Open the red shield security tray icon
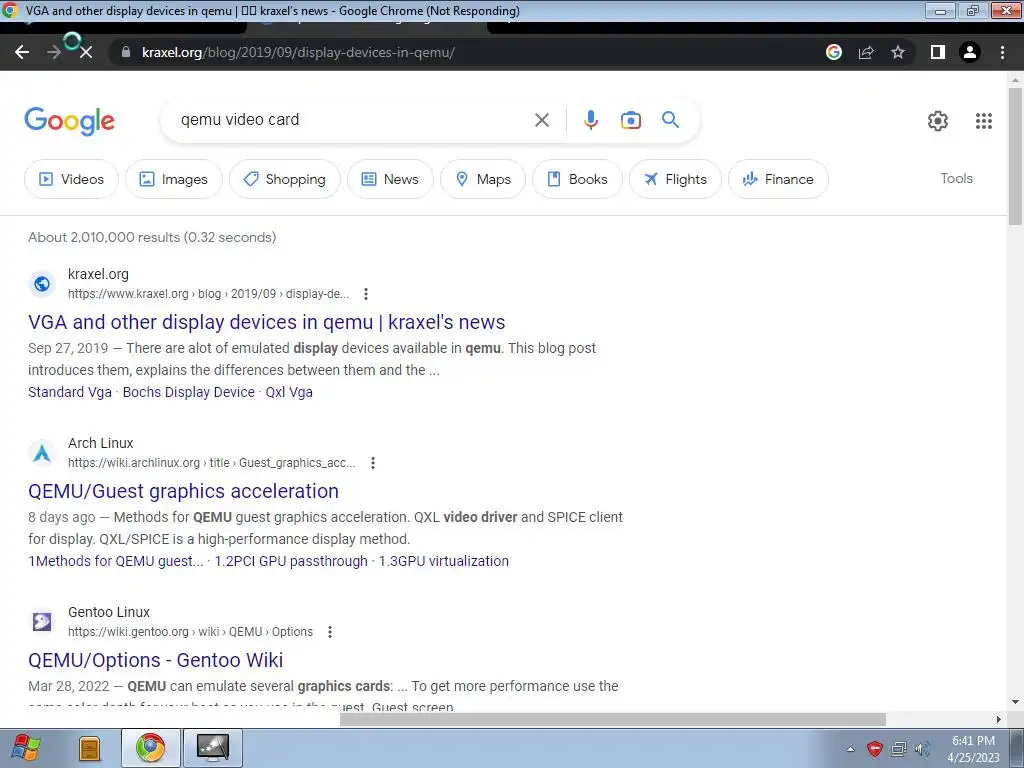This screenshot has width=1024, height=768. pos(874,749)
